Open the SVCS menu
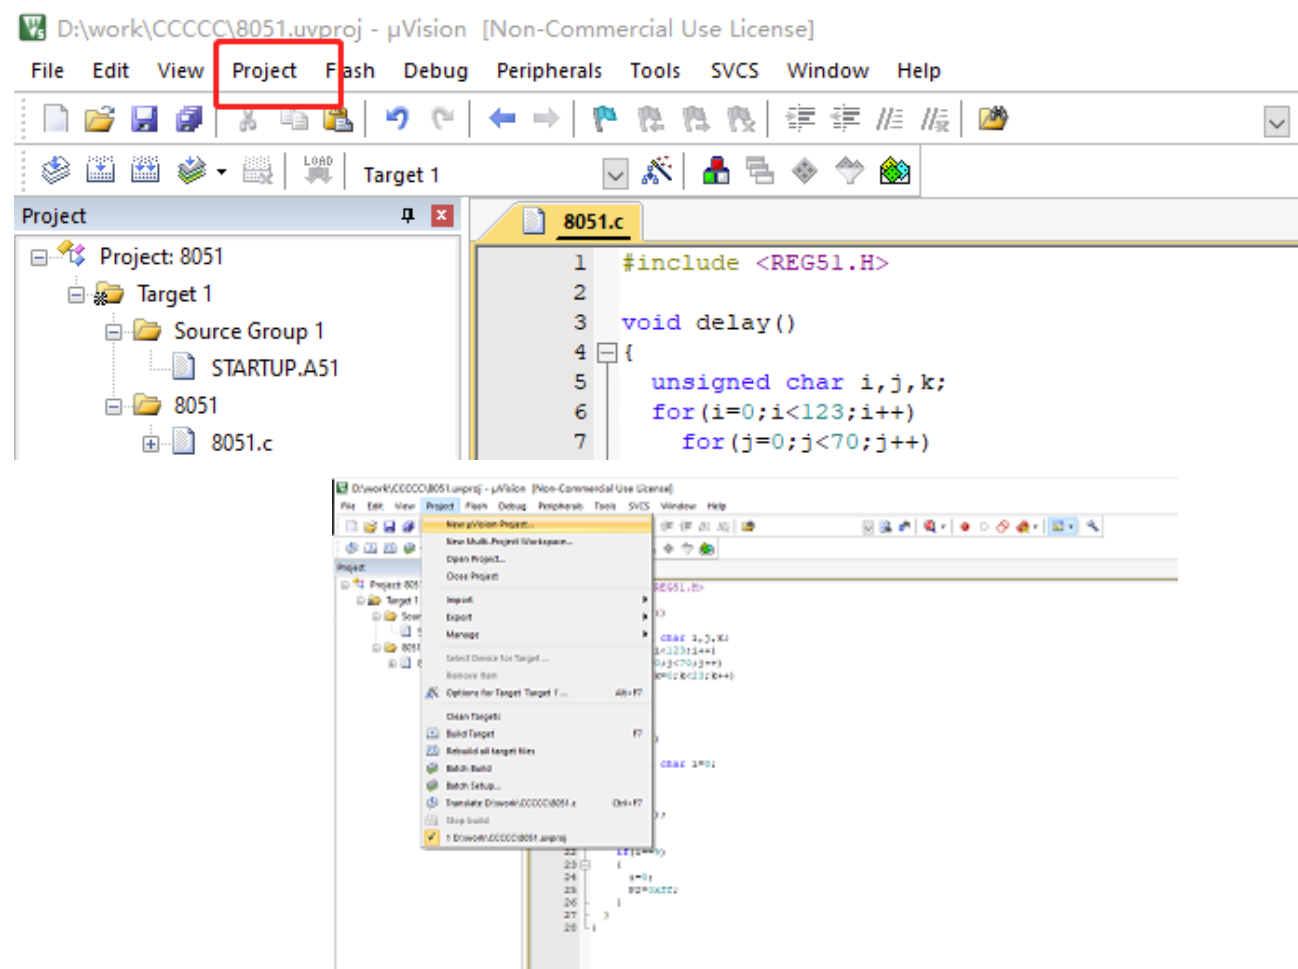This screenshot has width=1298, height=969. pyautogui.click(x=734, y=71)
